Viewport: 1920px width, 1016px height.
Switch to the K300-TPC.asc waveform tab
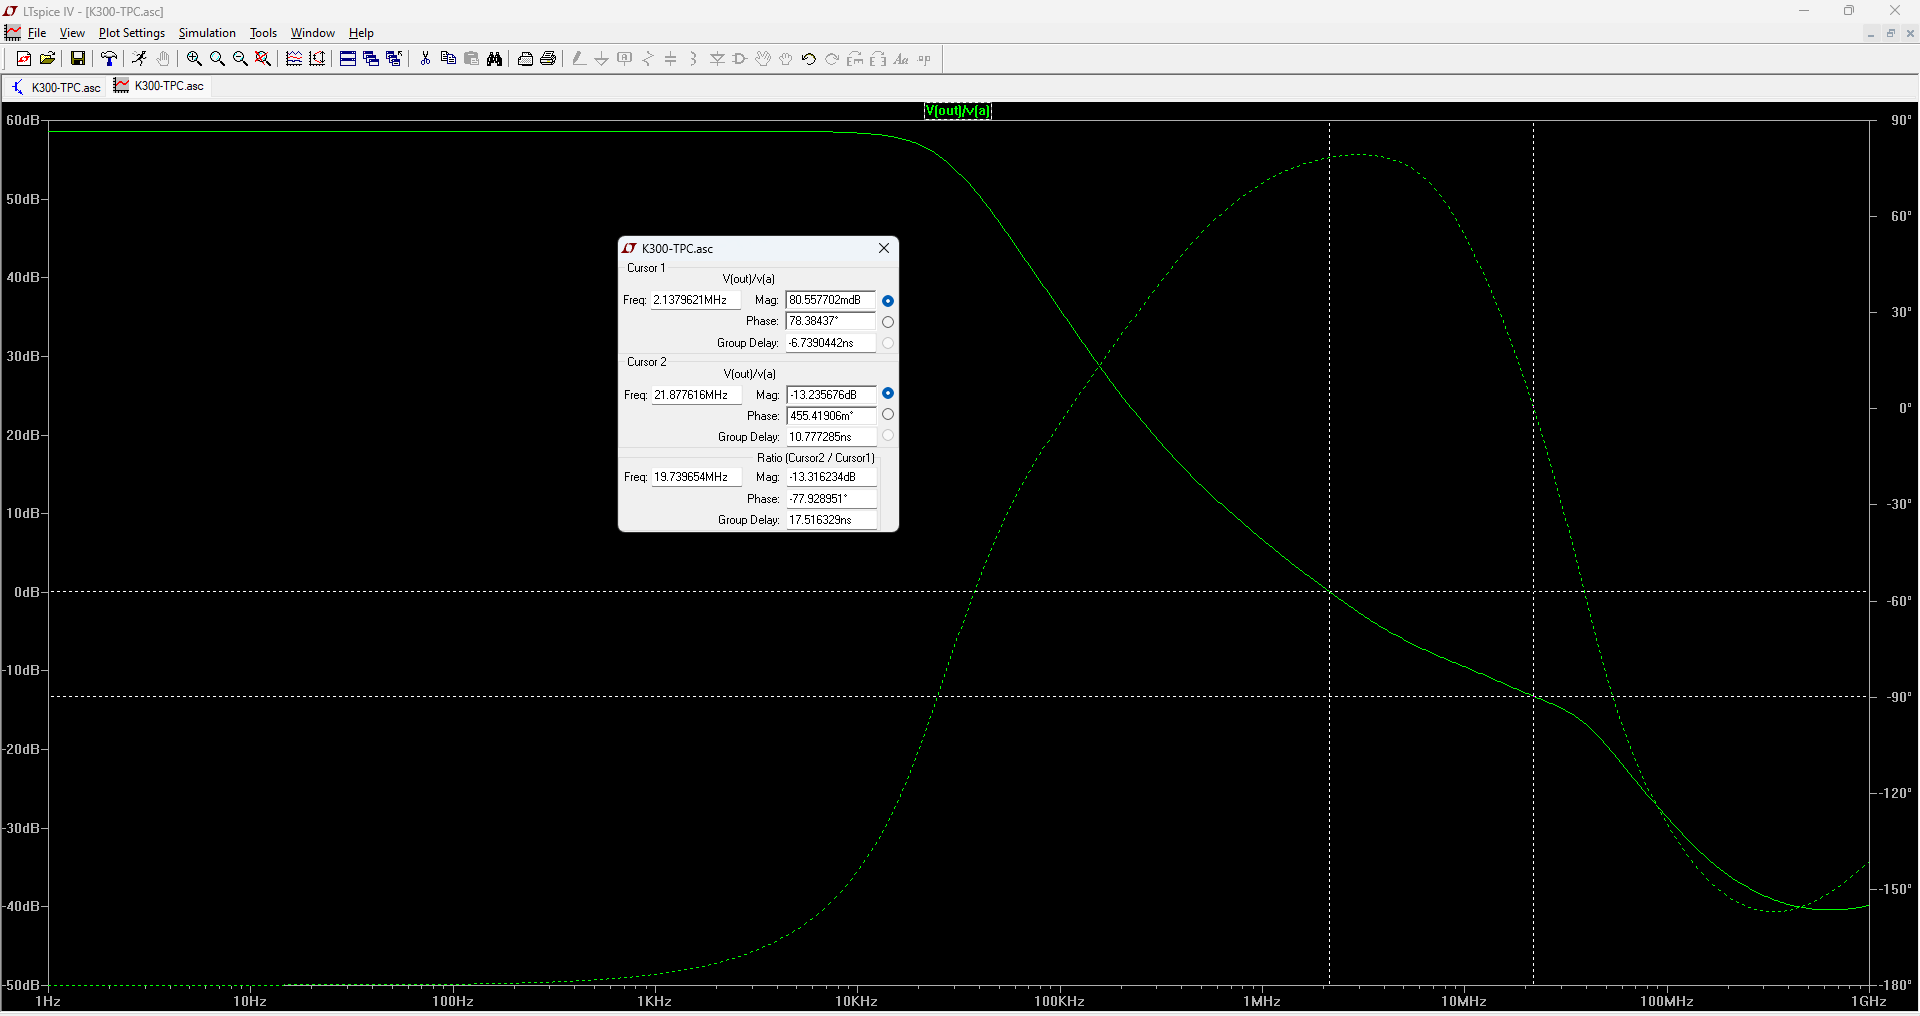pos(159,86)
